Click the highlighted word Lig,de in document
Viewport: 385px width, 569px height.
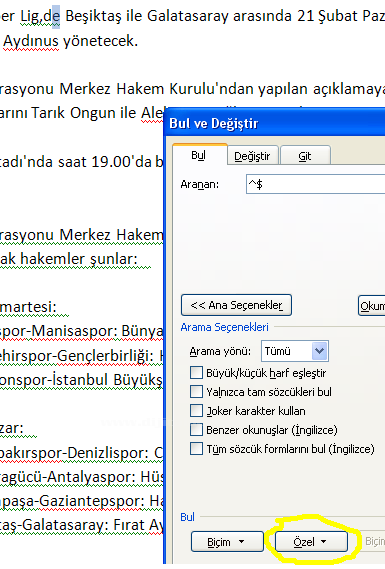pyautogui.click(x=40, y=16)
